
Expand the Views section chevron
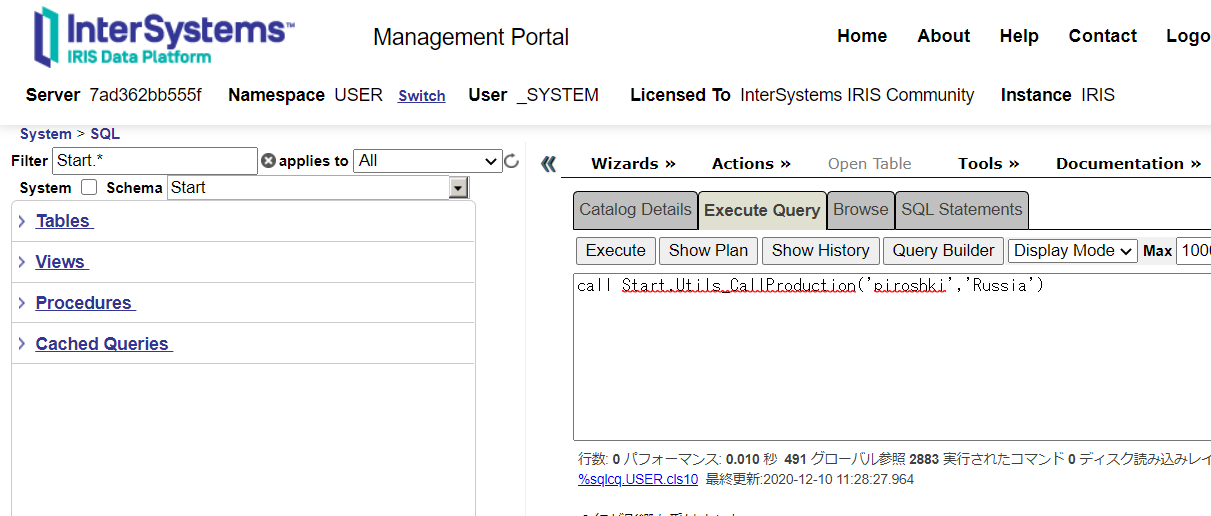21,262
